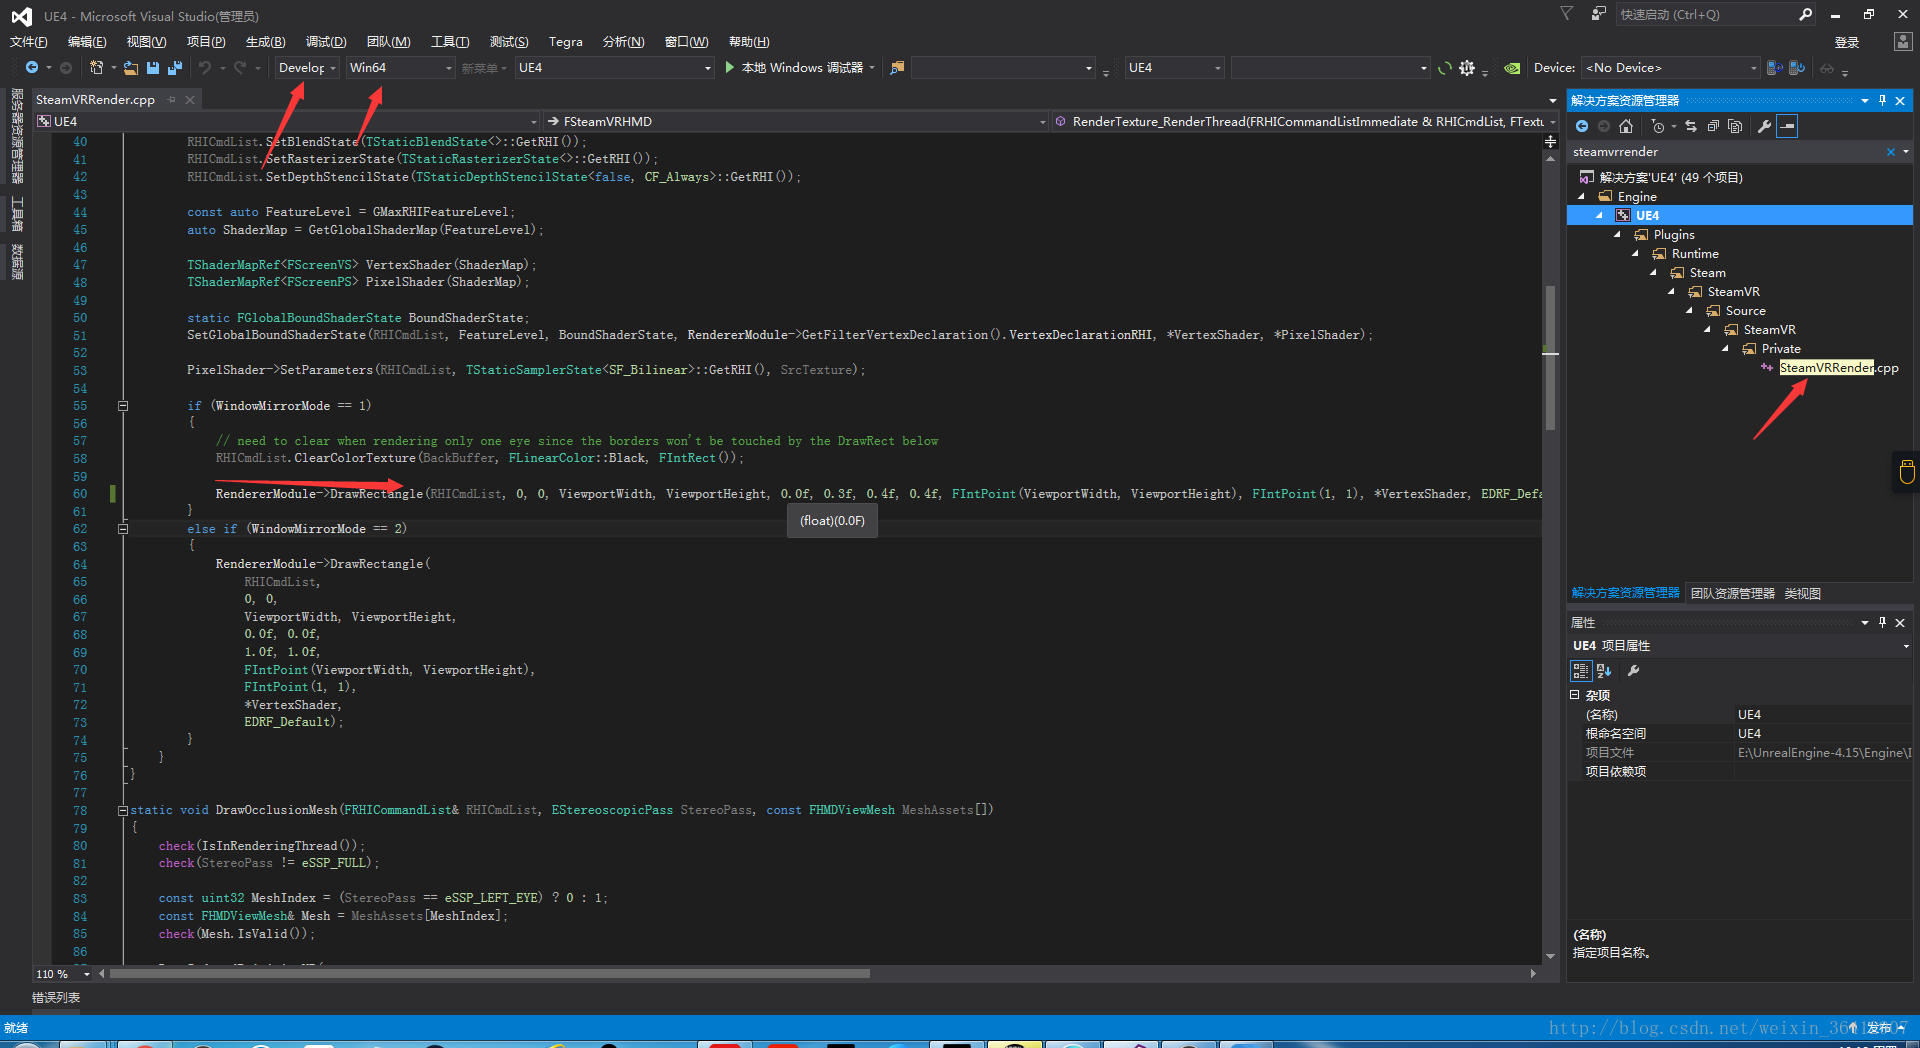Start 本地 Windows 调试器 debugging
Screen dimensions: 1920x1048
tap(795, 68)
